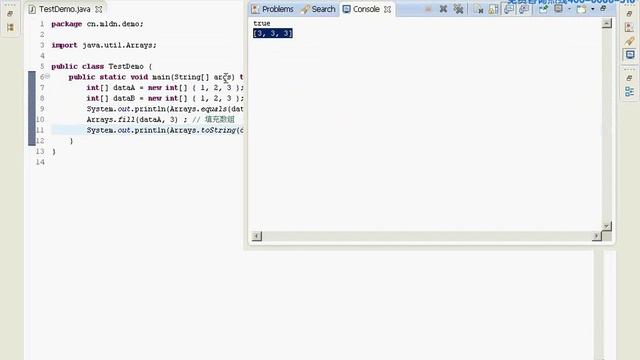Screen dimensions: 640x360
Task: Switch to the Search tab
Action: [318, 9]
